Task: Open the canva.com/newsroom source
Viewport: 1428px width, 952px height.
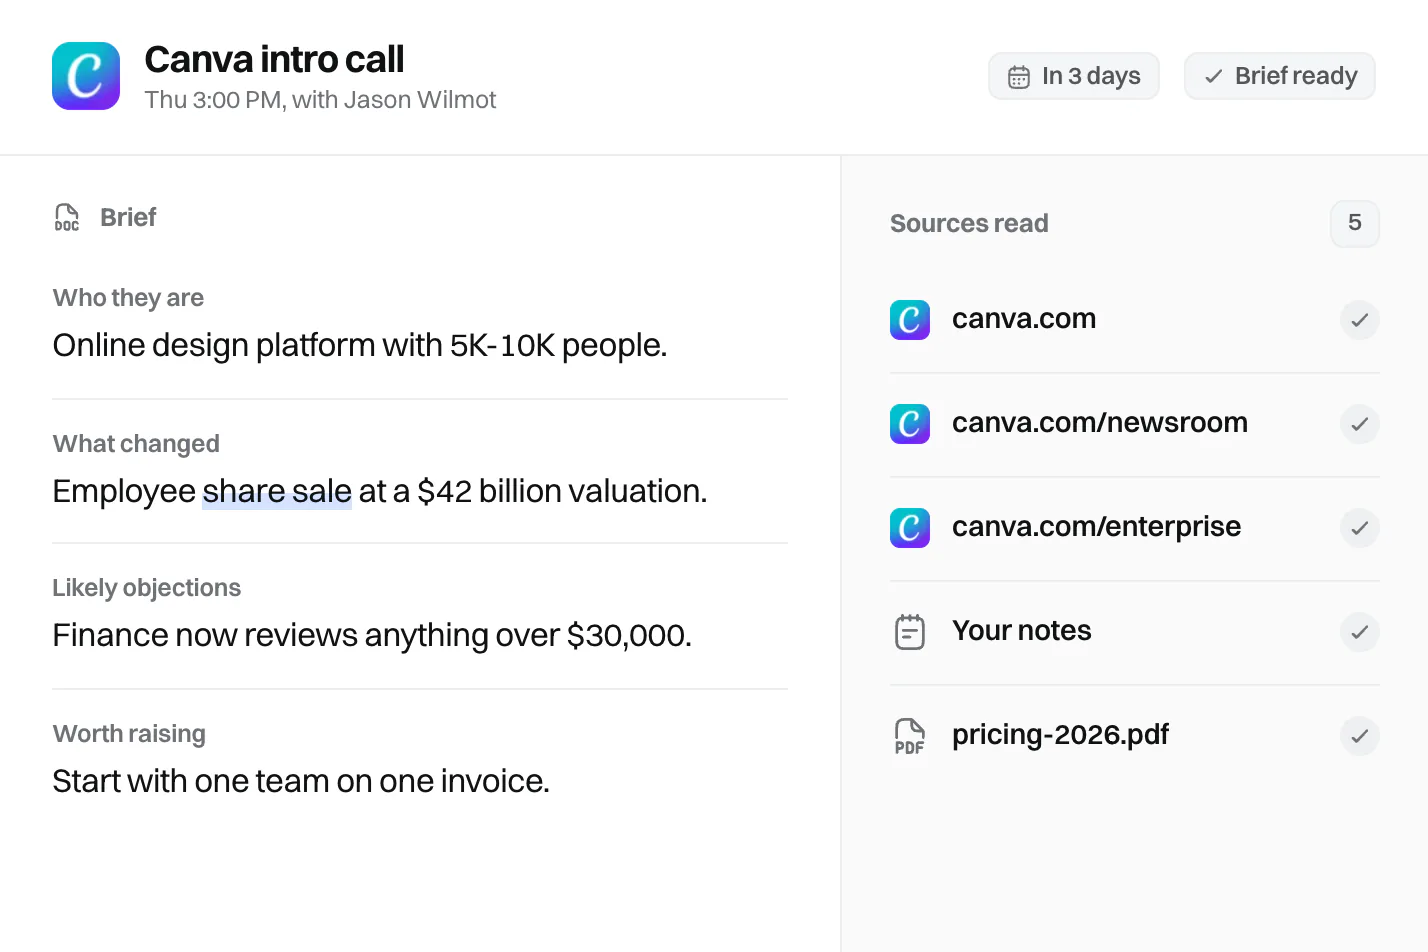Action: (x=1100, y=423)
